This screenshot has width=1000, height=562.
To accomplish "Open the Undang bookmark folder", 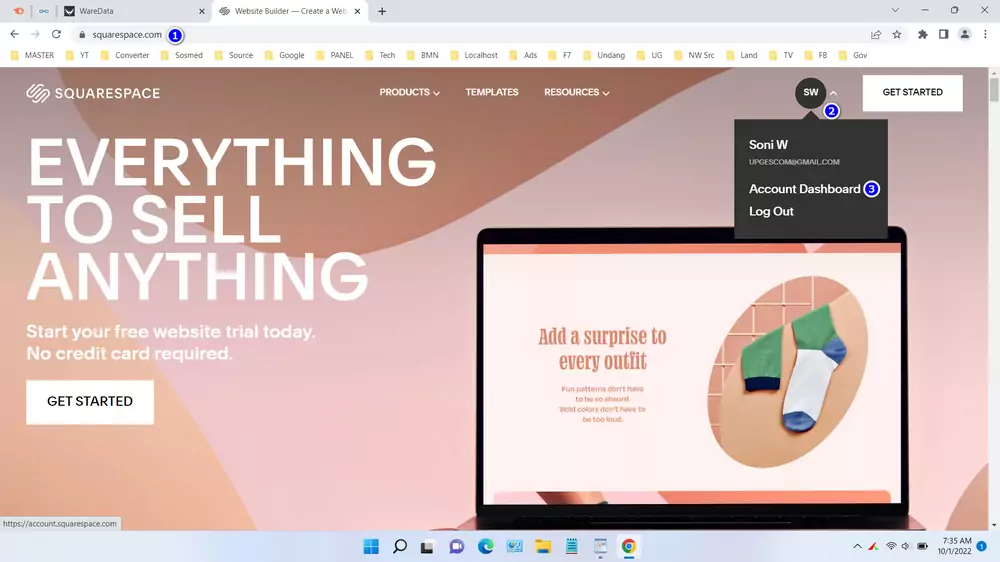I will (x=604, y=55).
